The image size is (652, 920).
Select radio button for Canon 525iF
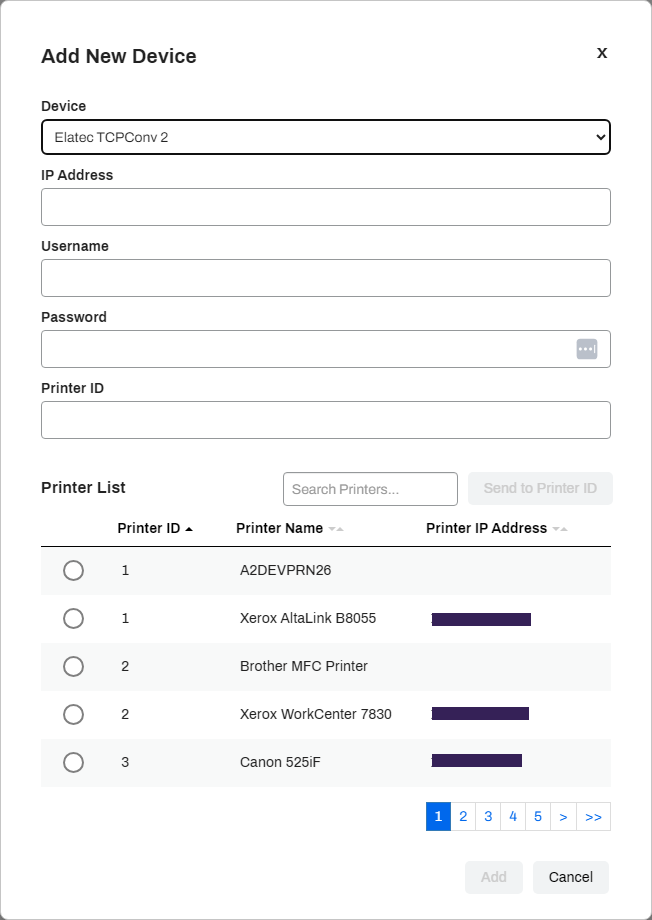(73, 763)
